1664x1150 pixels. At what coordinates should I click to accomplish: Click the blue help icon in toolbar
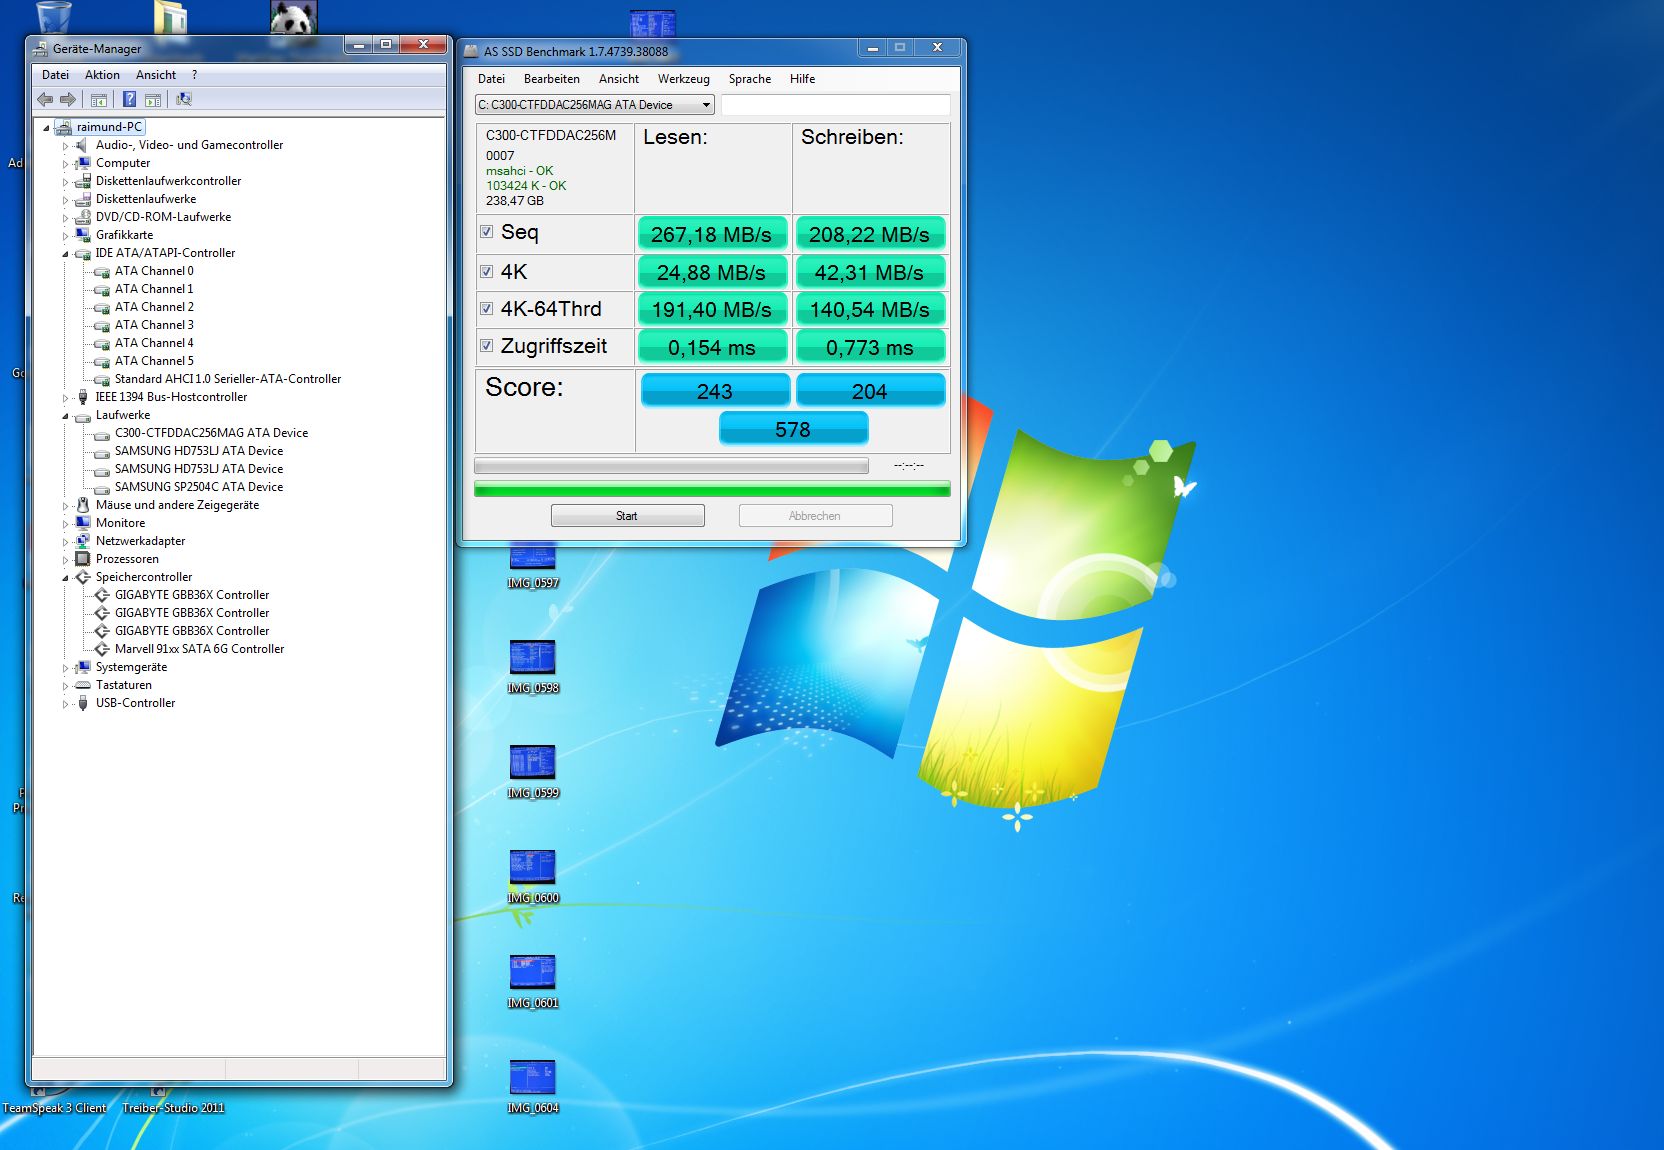coord(129,99)
